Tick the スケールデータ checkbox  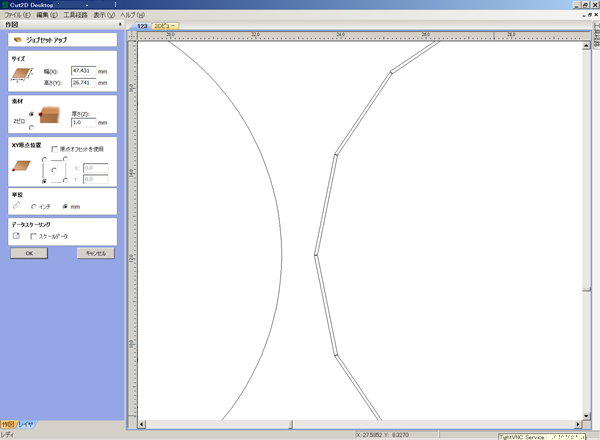(x=33, y=237)
